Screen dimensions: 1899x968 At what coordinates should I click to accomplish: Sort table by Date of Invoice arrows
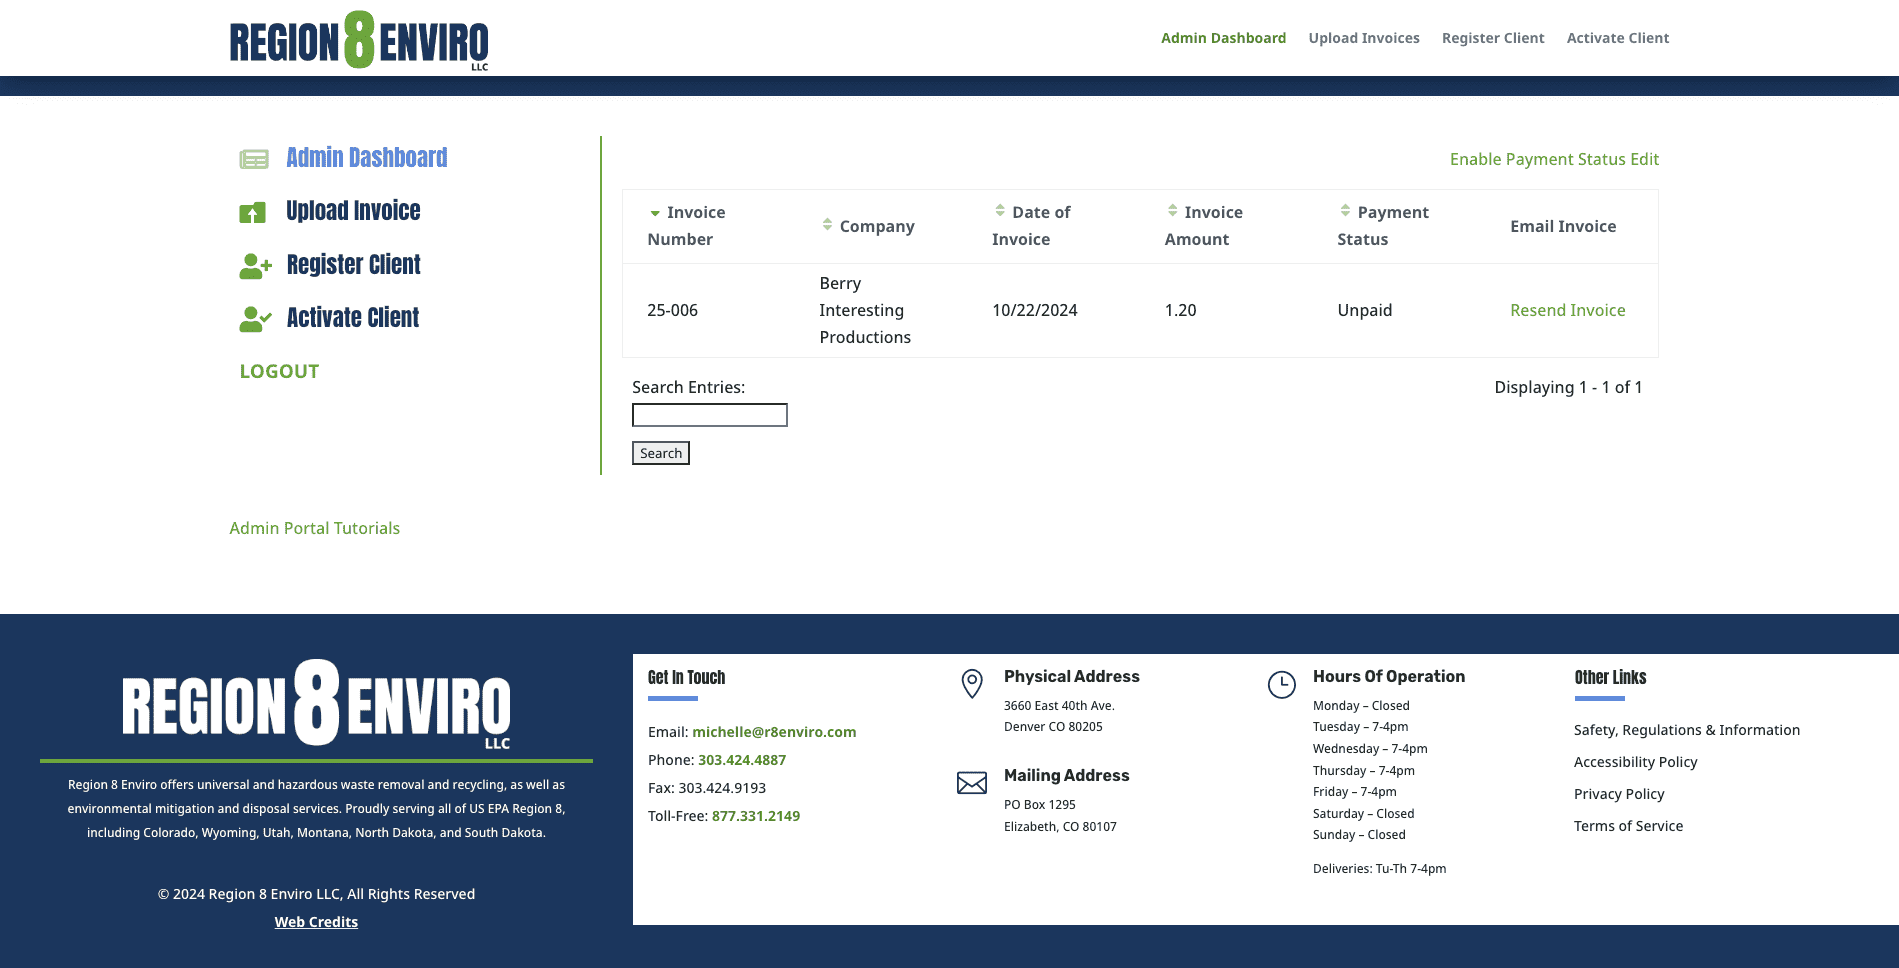click(1000, 211)
